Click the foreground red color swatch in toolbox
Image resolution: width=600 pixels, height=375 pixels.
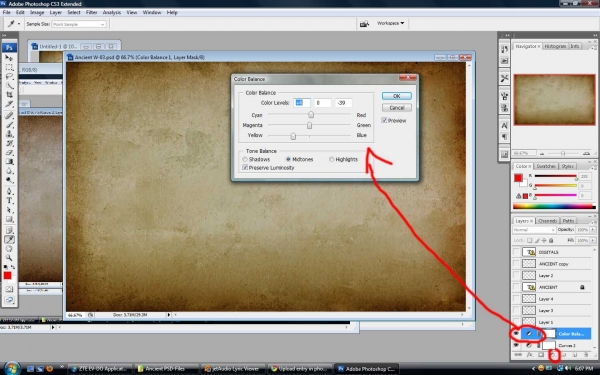tap(7, 276)
